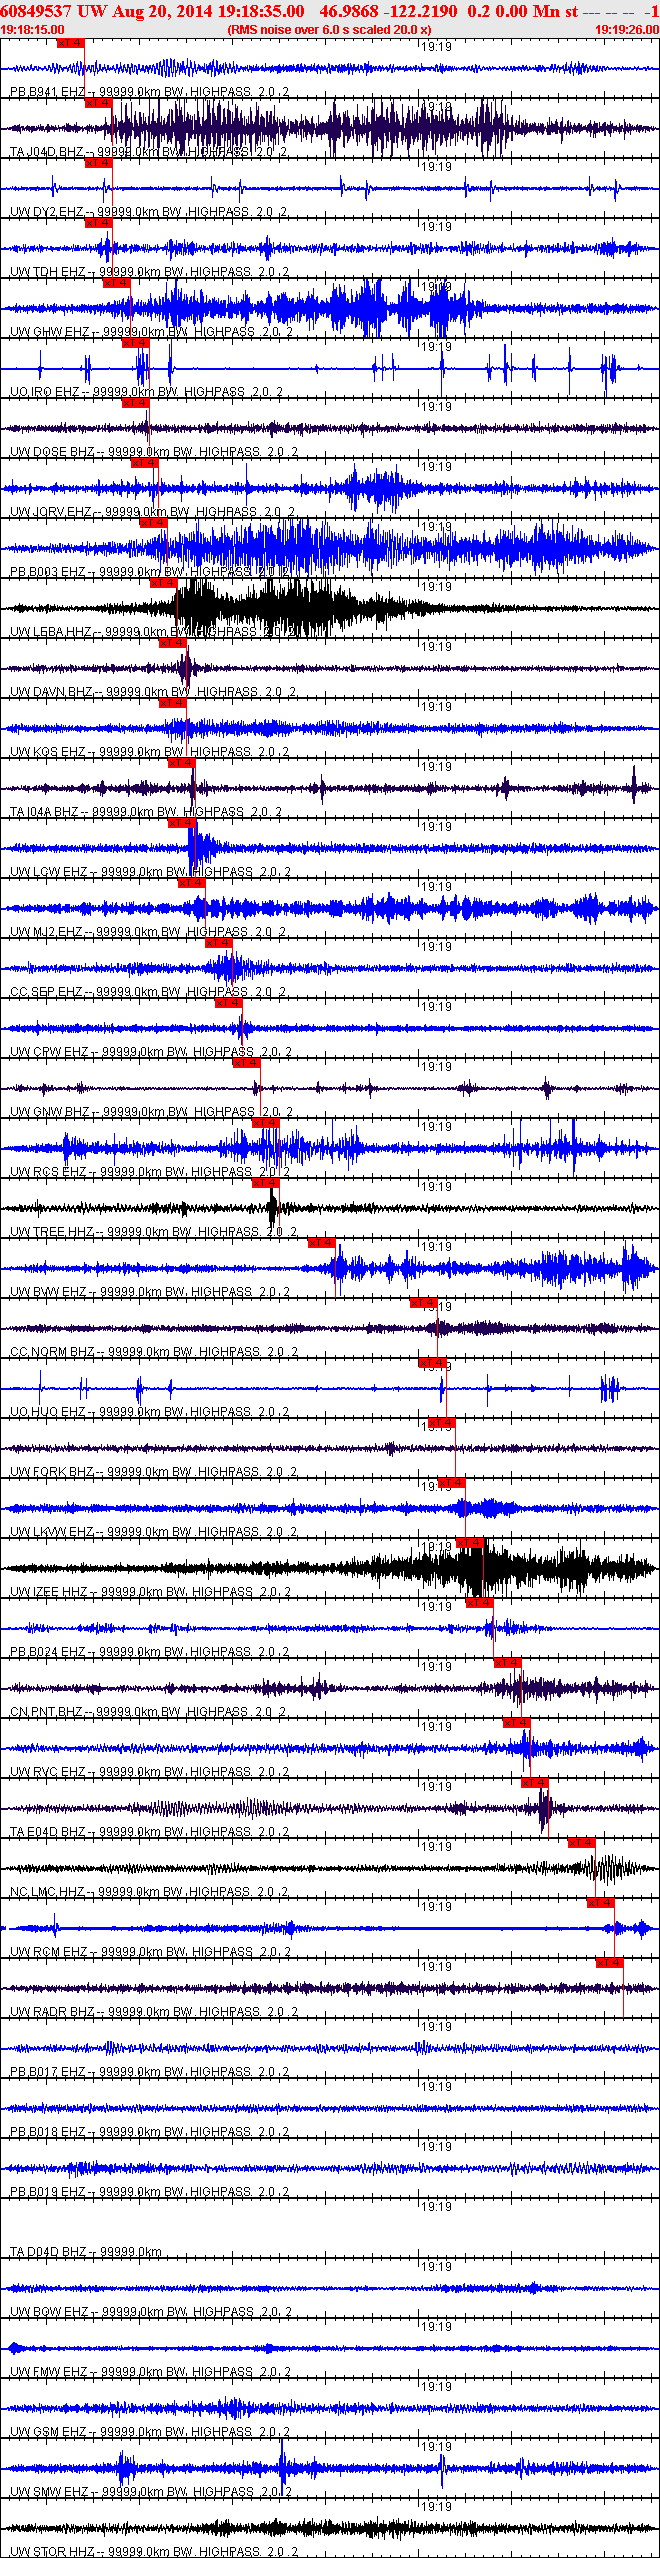Click the end time 19:19:26.00 label
Viewport: 660px width, 2558px height.
click(627, 30)
